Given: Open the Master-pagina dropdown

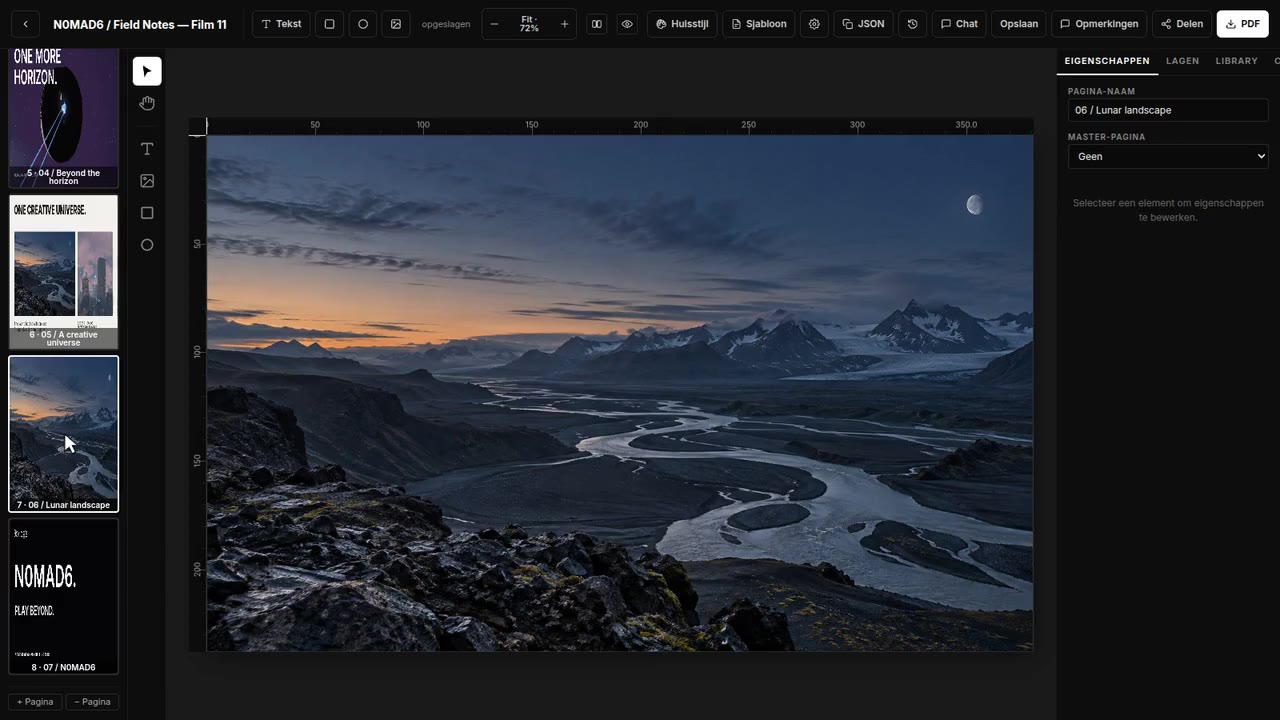Looking at the screenshot, I should (1168, 156).
